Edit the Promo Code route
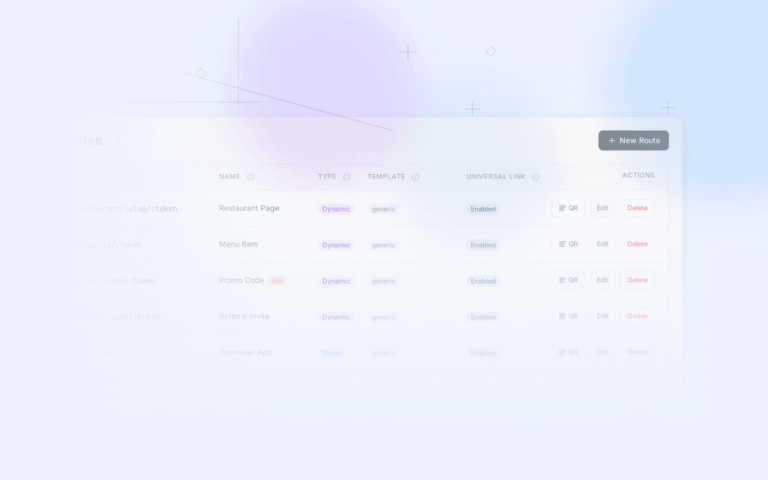 [x=602, y=280]
